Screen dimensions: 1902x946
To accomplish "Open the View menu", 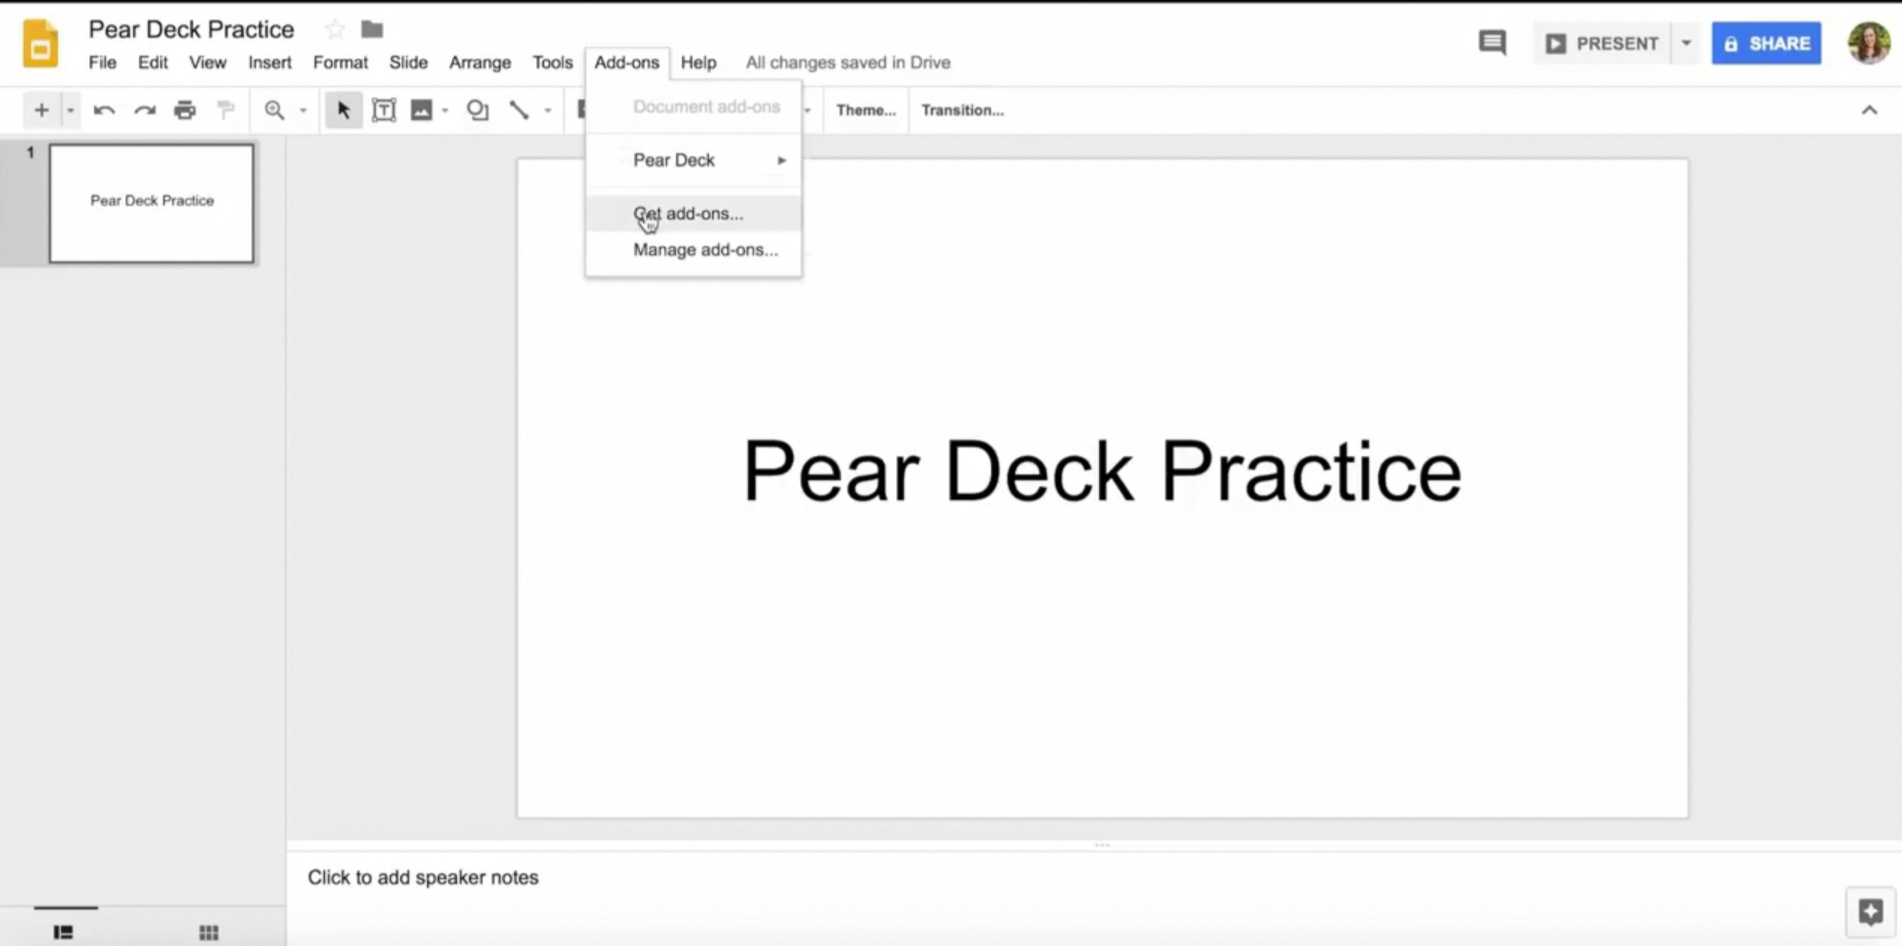I will tap(207, 62).
